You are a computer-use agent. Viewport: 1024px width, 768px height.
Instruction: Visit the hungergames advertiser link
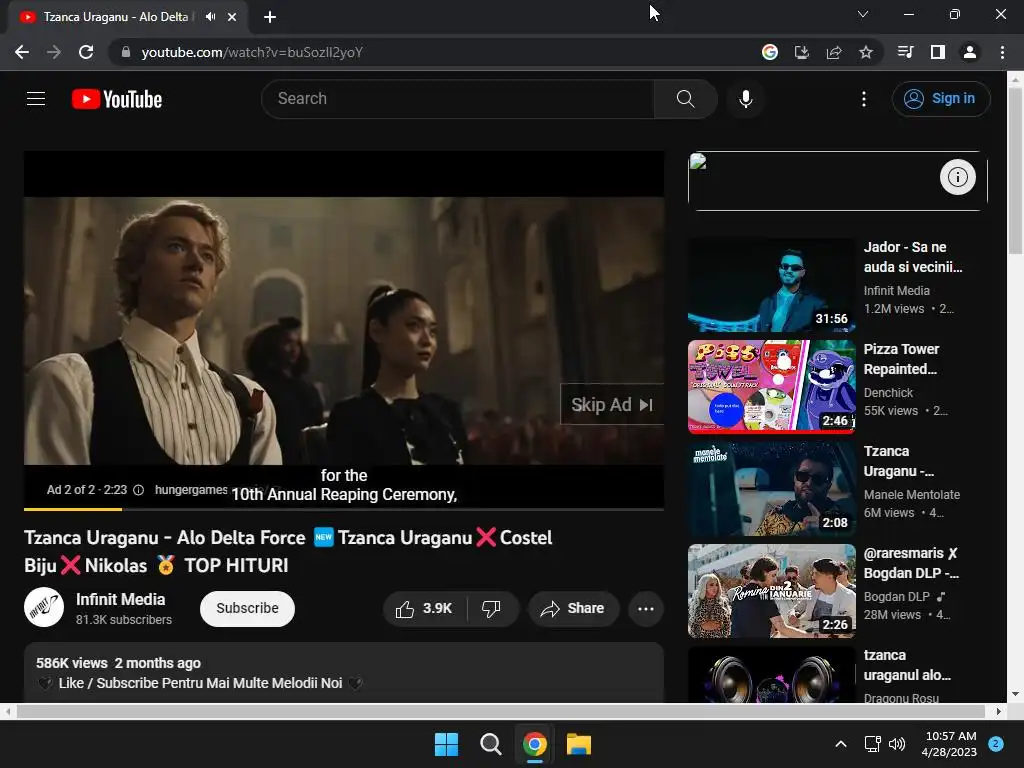[191, 490]
